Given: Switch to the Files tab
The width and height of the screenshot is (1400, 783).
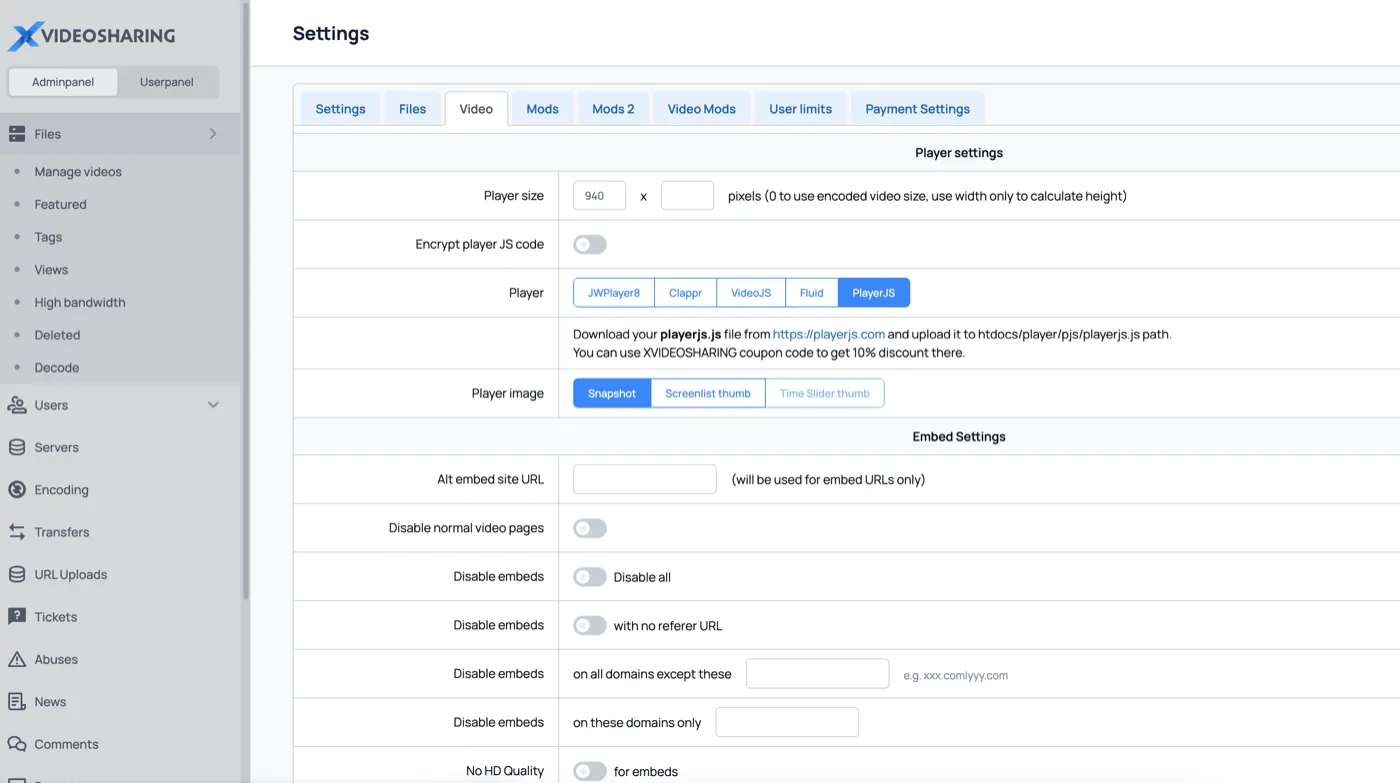Looking at the screenshot, I should [x=413, y=109].
